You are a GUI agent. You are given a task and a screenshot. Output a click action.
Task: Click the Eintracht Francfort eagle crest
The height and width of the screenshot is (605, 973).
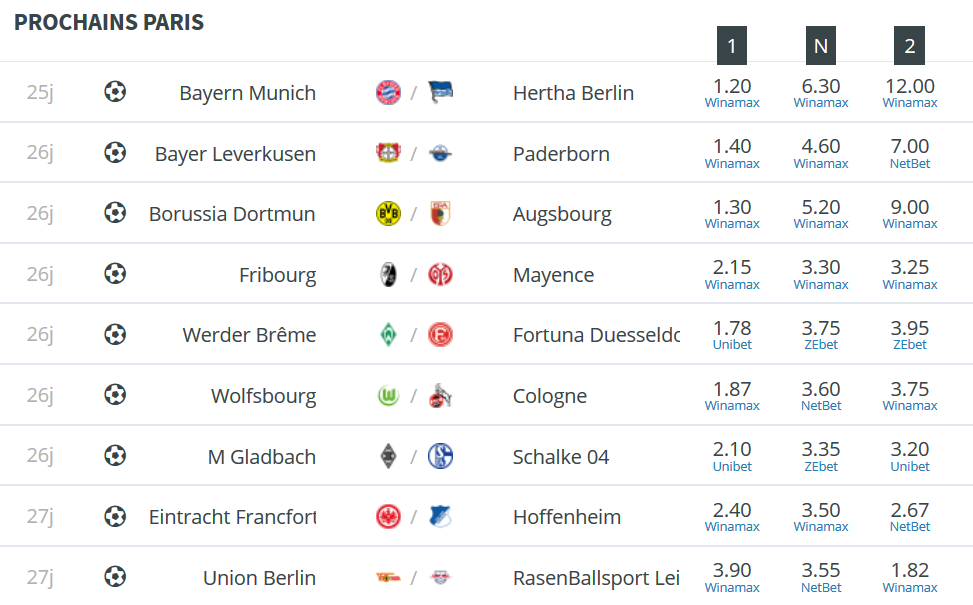[x=388, y=516]
